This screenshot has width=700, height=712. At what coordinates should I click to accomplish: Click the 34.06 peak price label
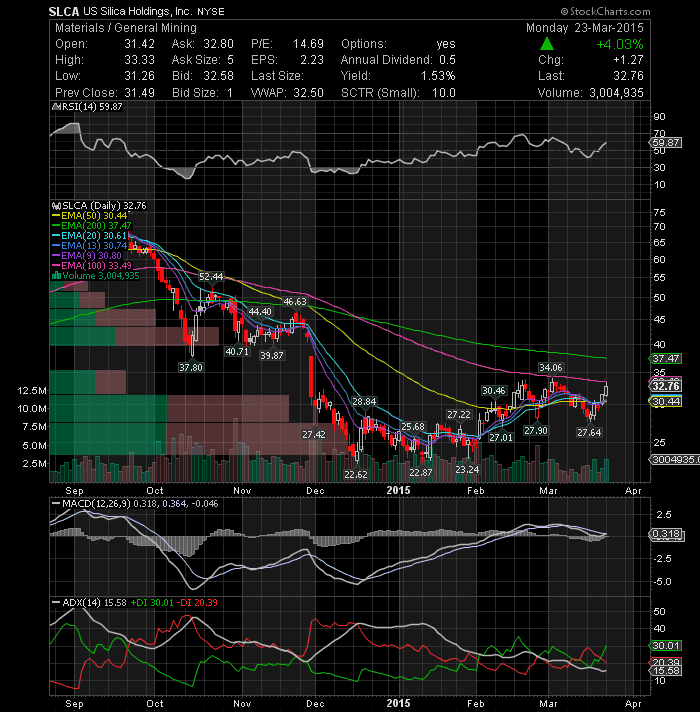coord(550,367)
